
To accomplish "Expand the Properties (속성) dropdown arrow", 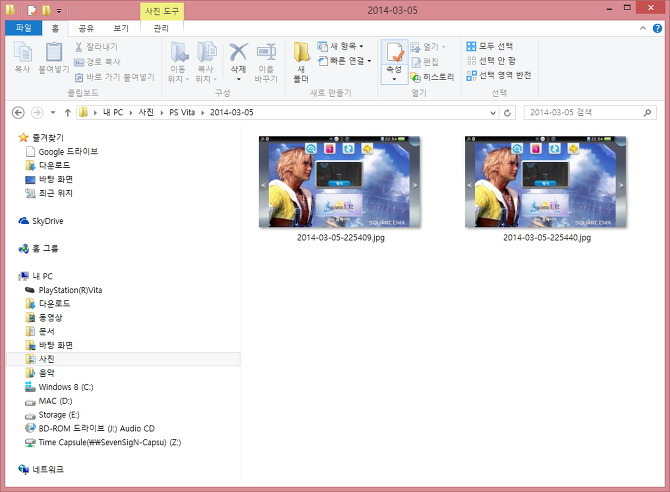I will [x=394, y=79].
